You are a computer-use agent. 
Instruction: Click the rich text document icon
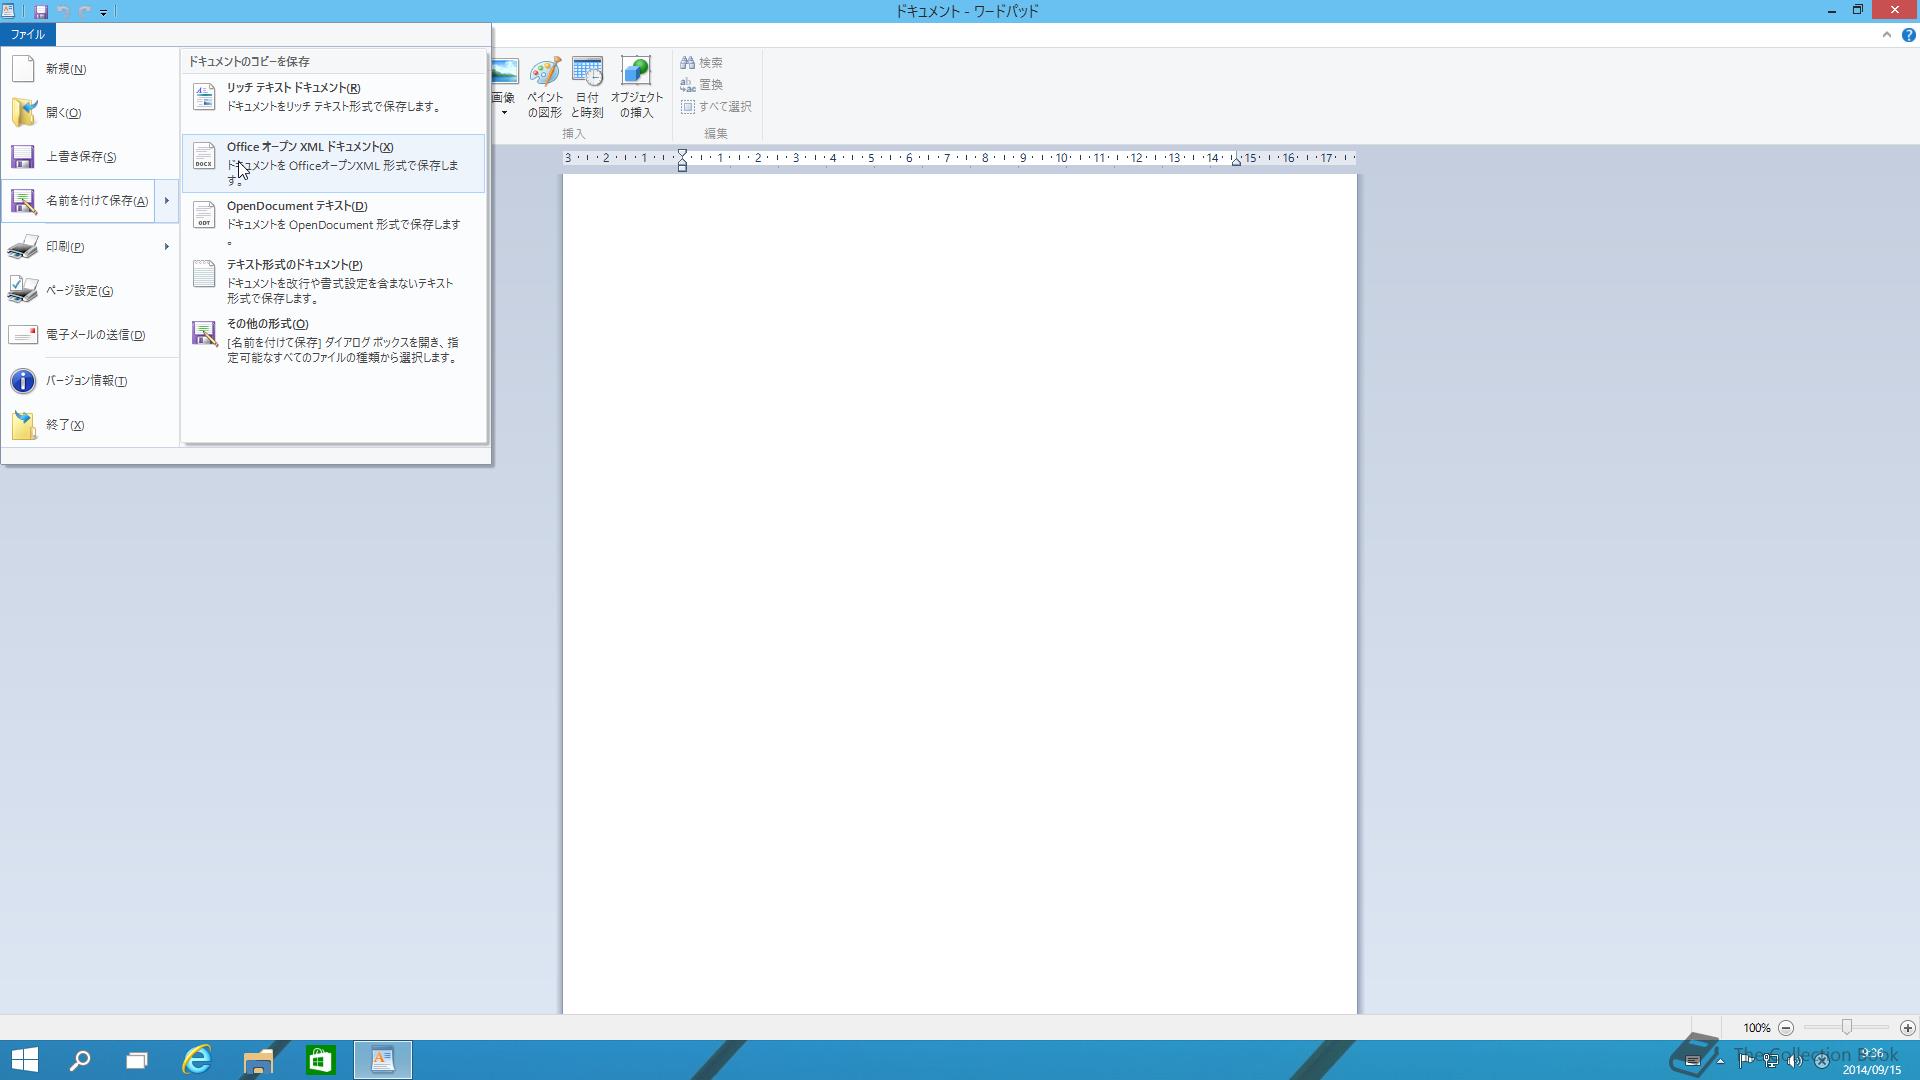204,97
